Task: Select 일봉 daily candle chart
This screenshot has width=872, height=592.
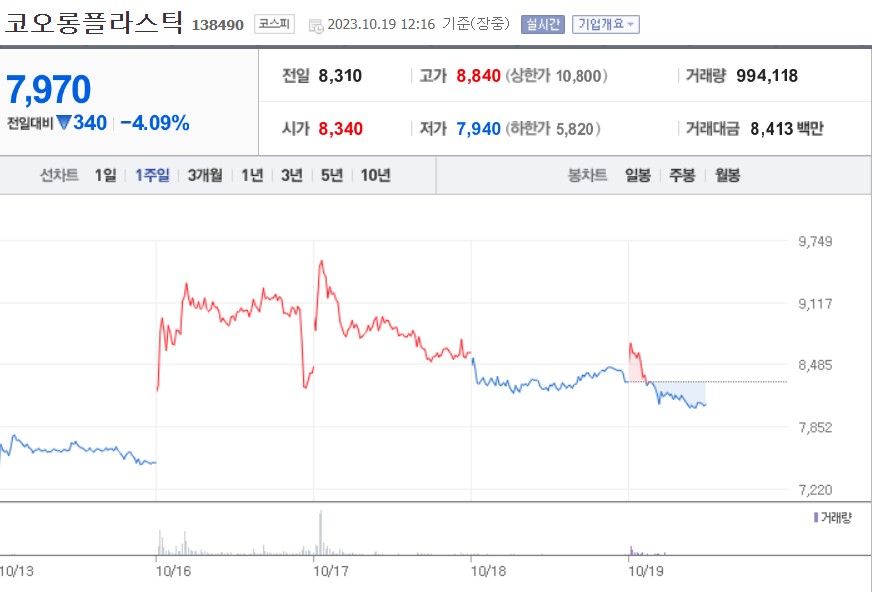Action: (x=636, y=173)
